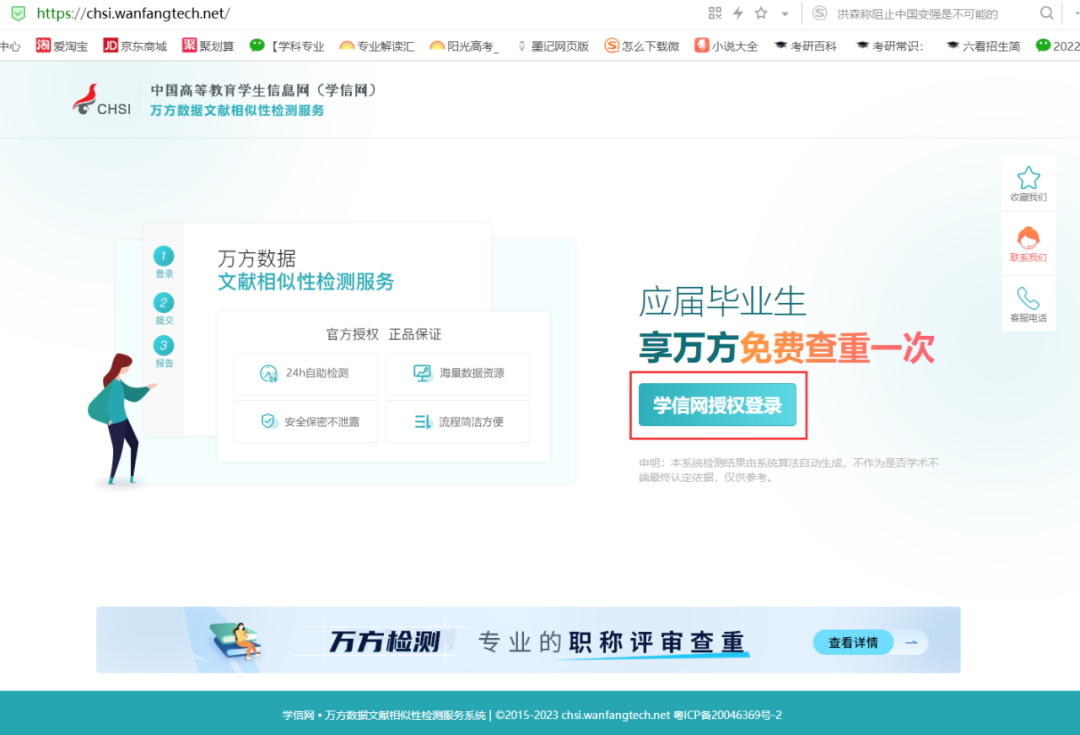Click 中国高等教育学生信息网 header title
The image size is (1080, 735).
pos(264,90)
